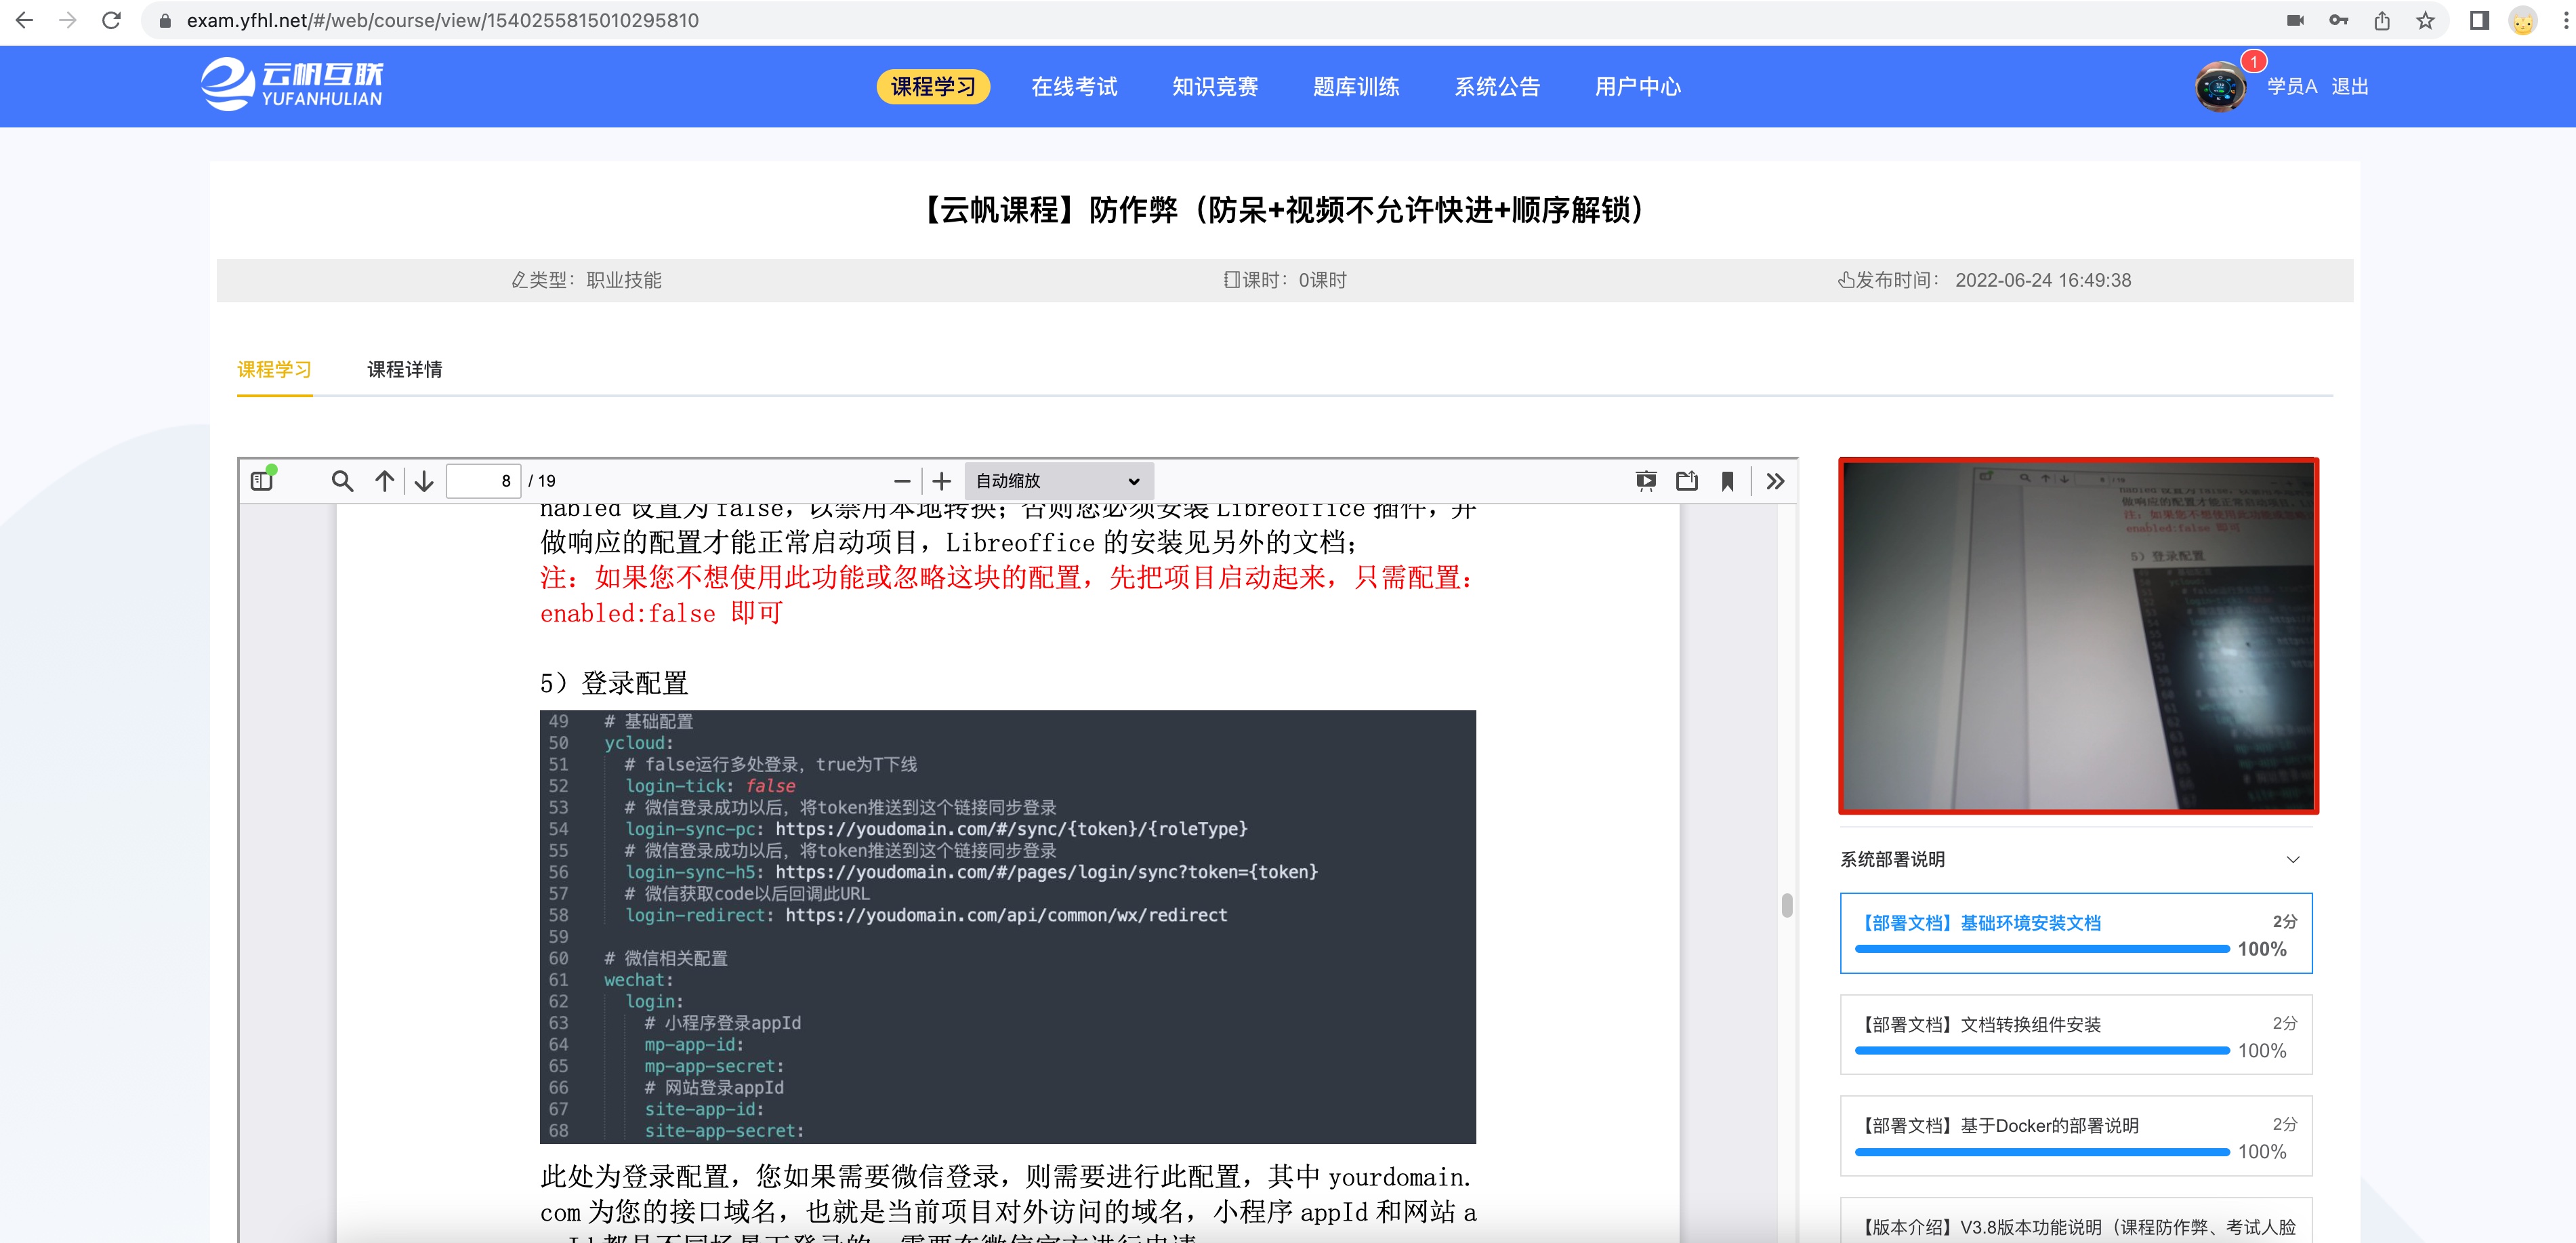
Task: Toggle the PDF sidebar panel icon
Action: [263, 480]
